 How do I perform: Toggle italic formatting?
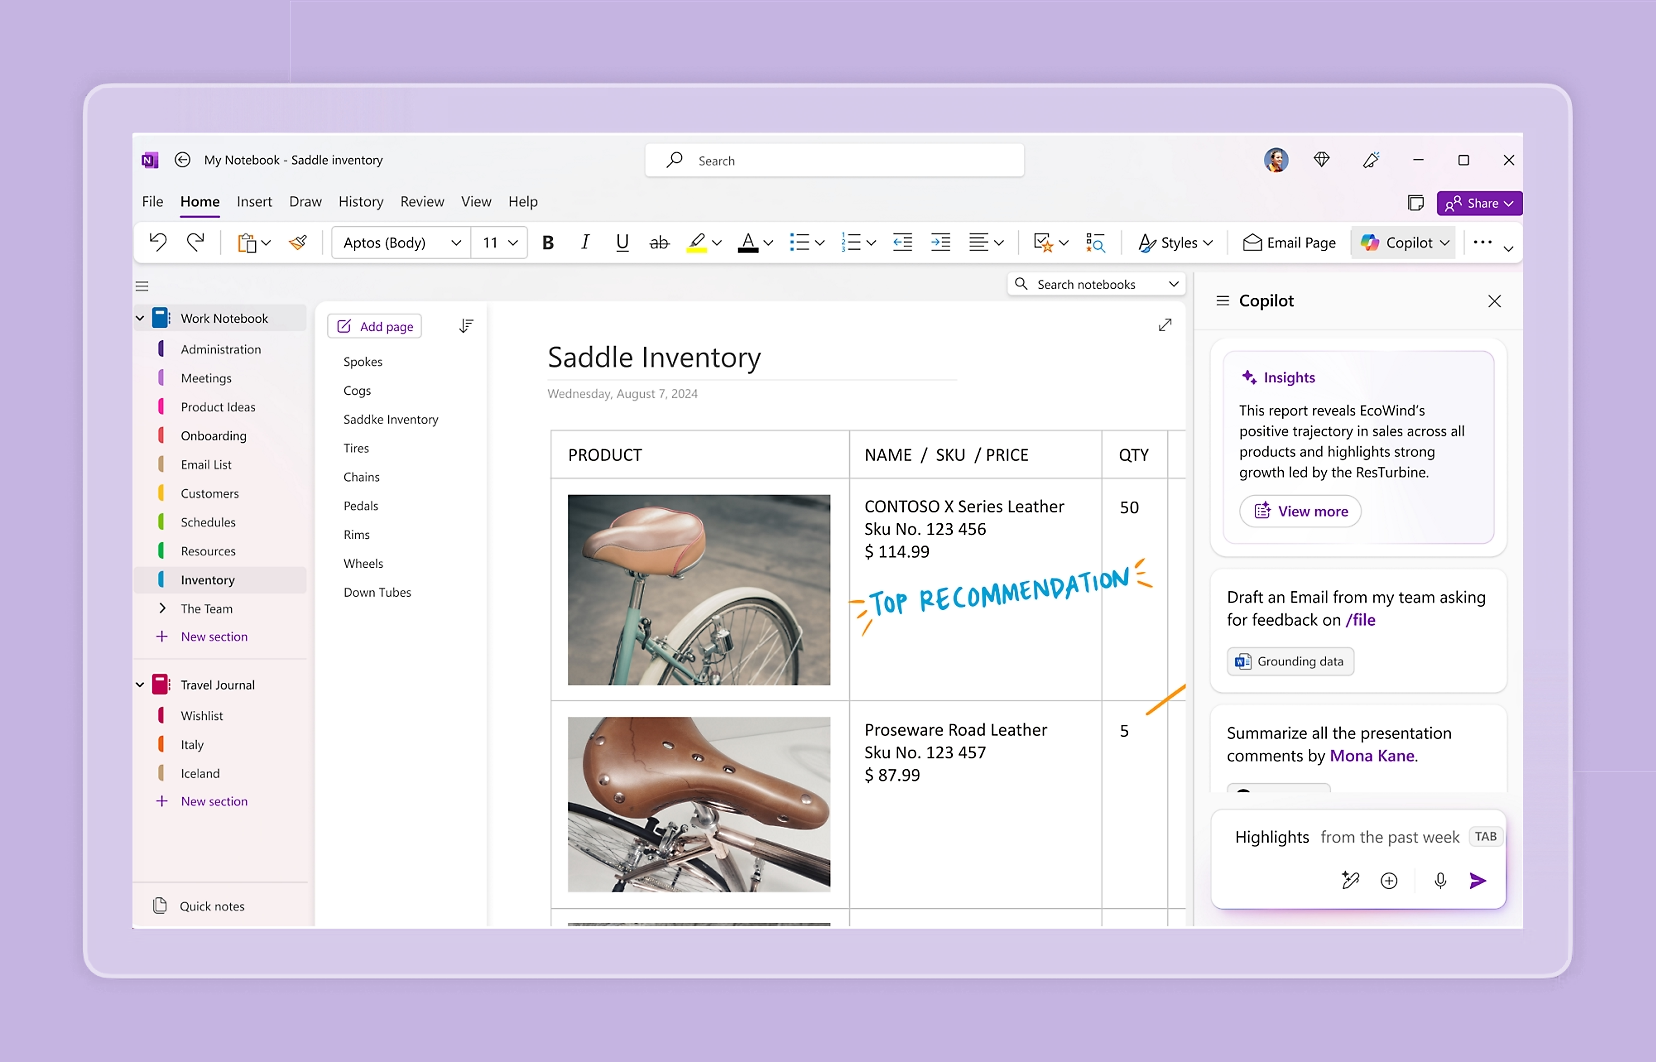coord(585,242)
